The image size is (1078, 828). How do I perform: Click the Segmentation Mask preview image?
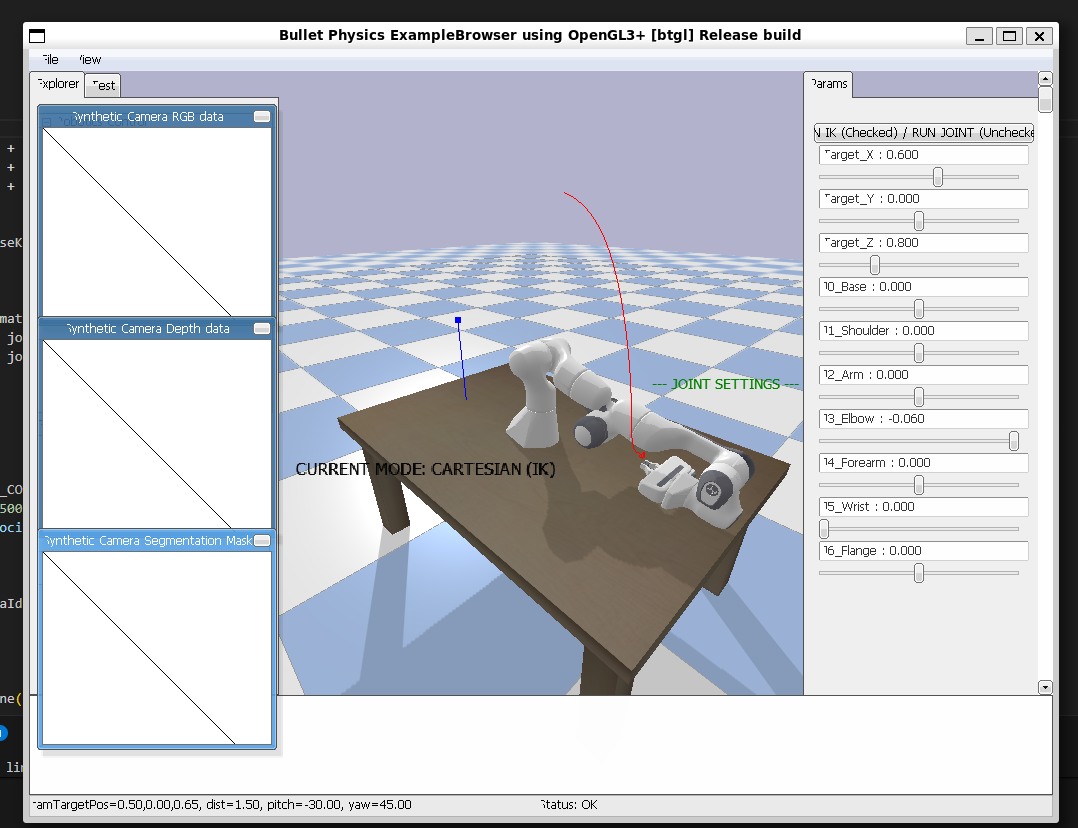tap(157, 648)
